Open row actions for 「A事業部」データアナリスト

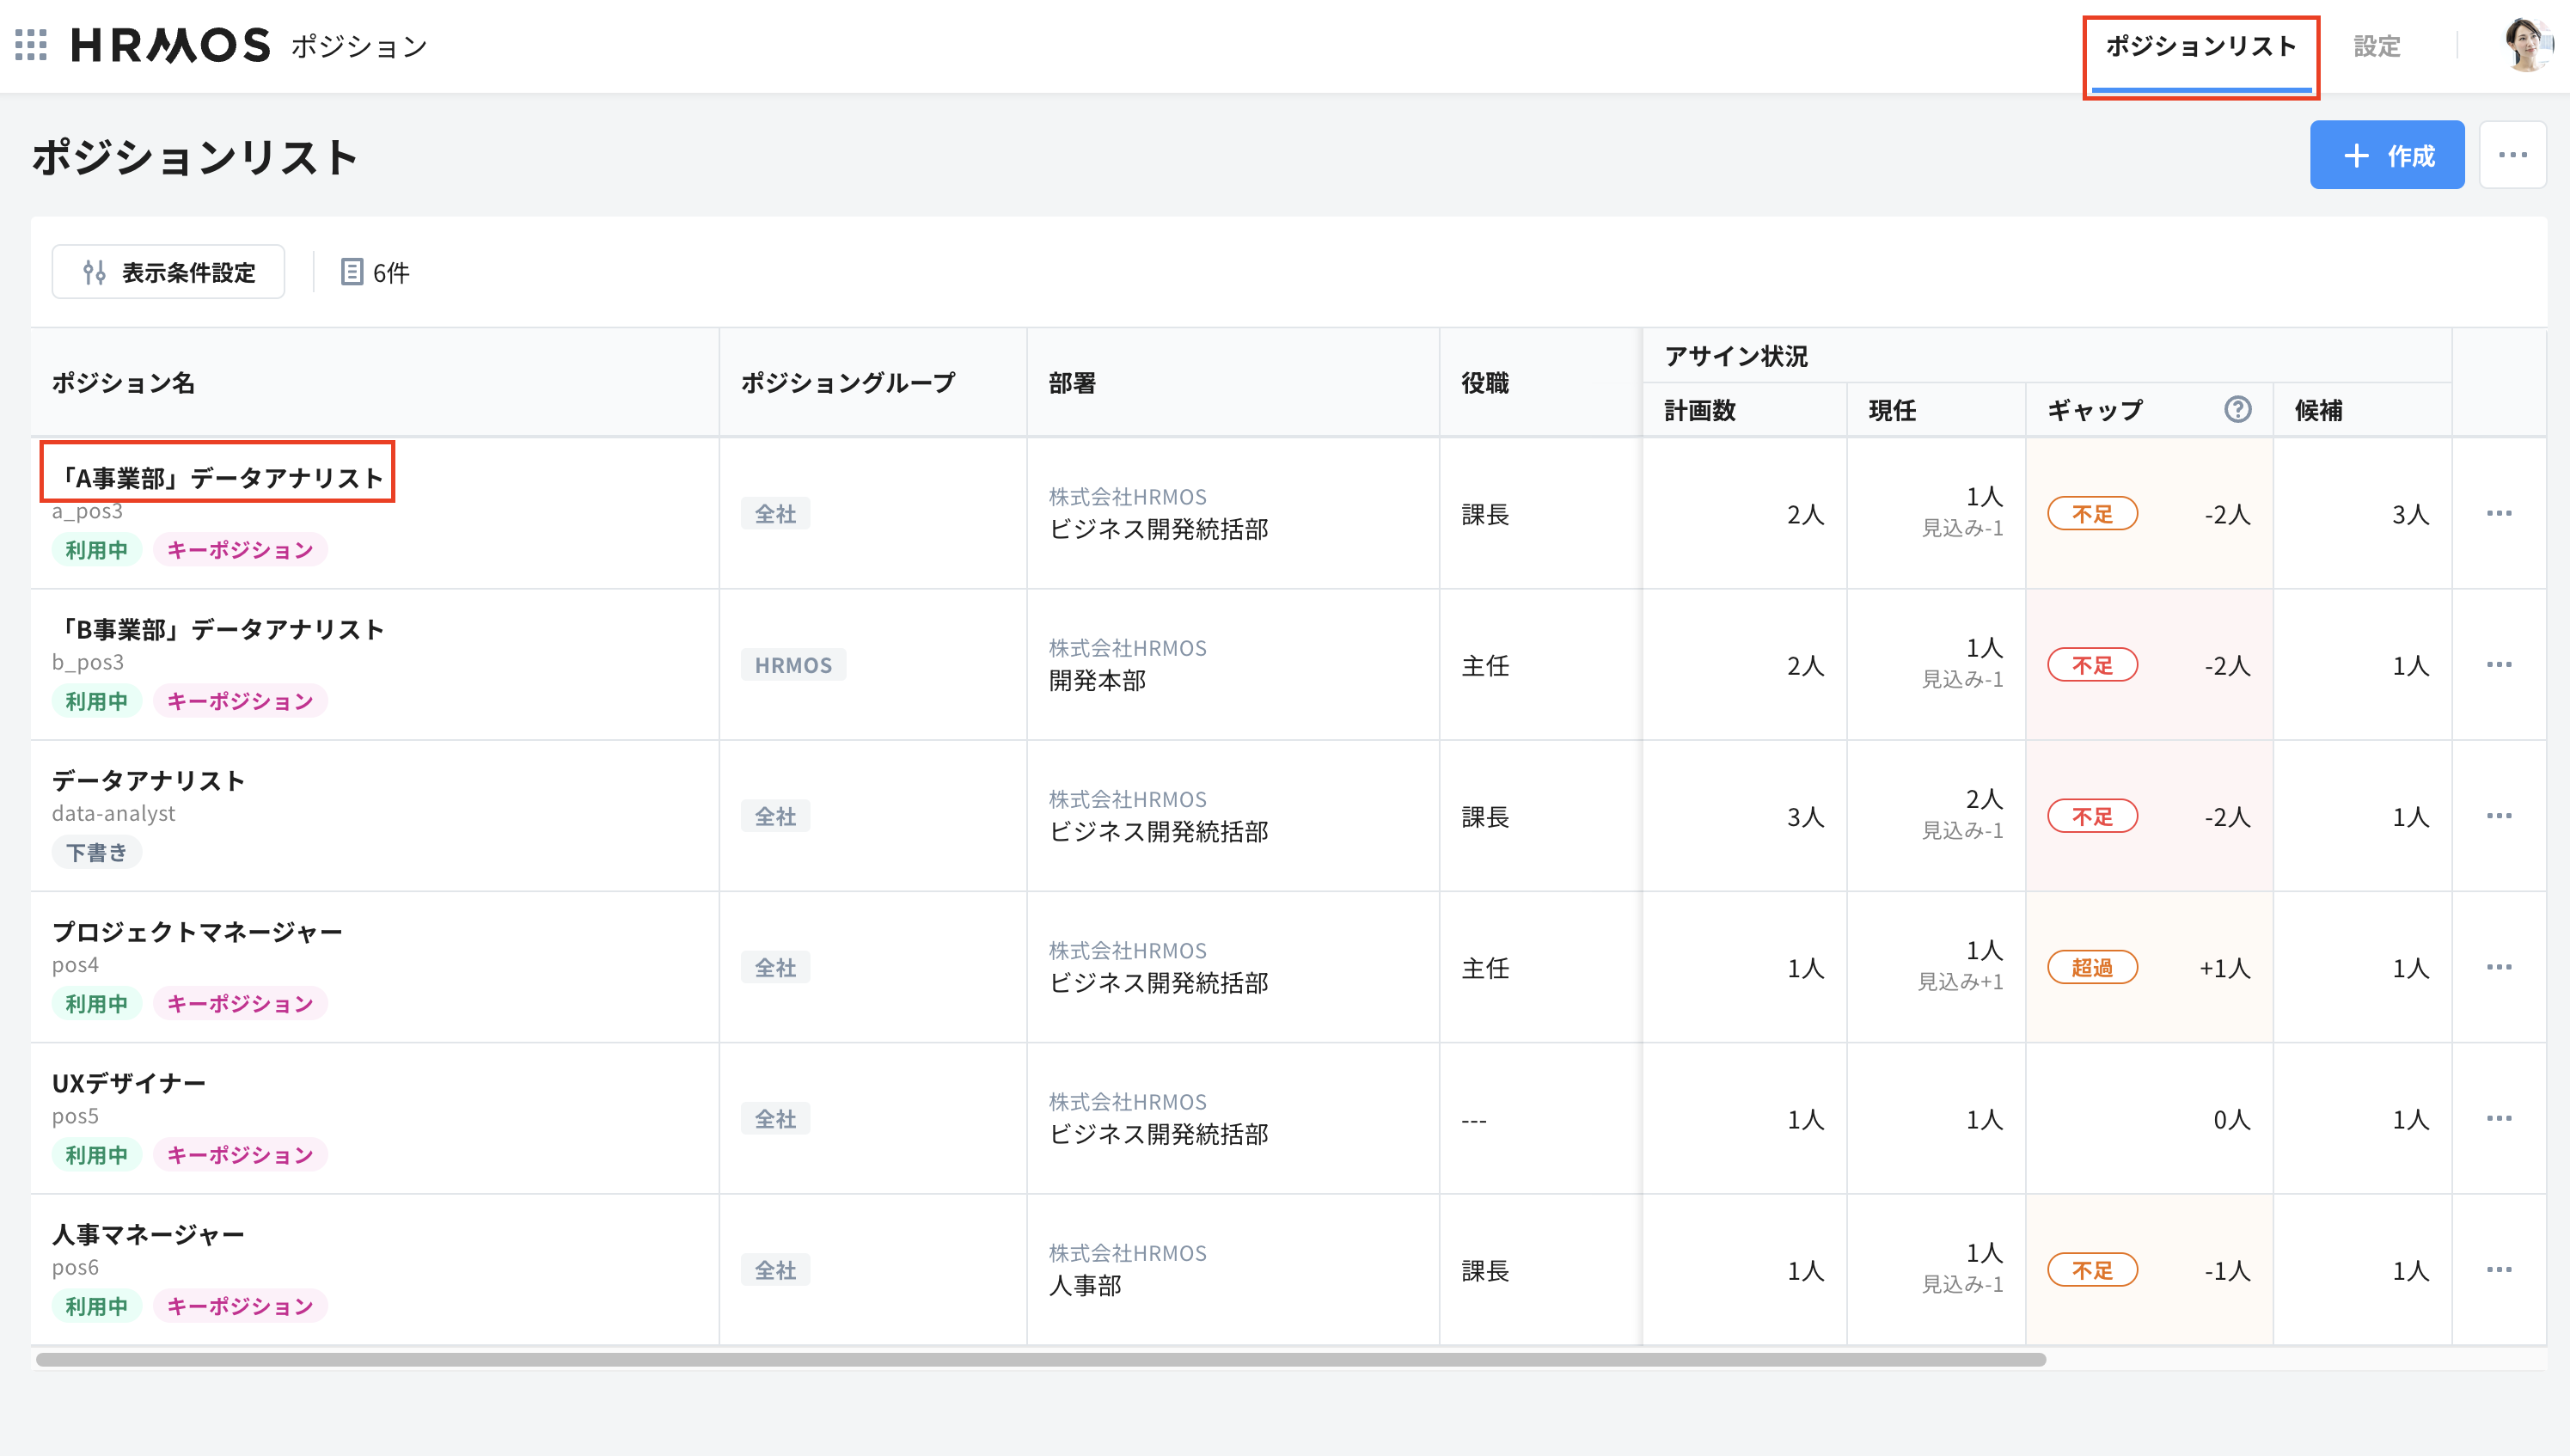tap(2499, 513)
